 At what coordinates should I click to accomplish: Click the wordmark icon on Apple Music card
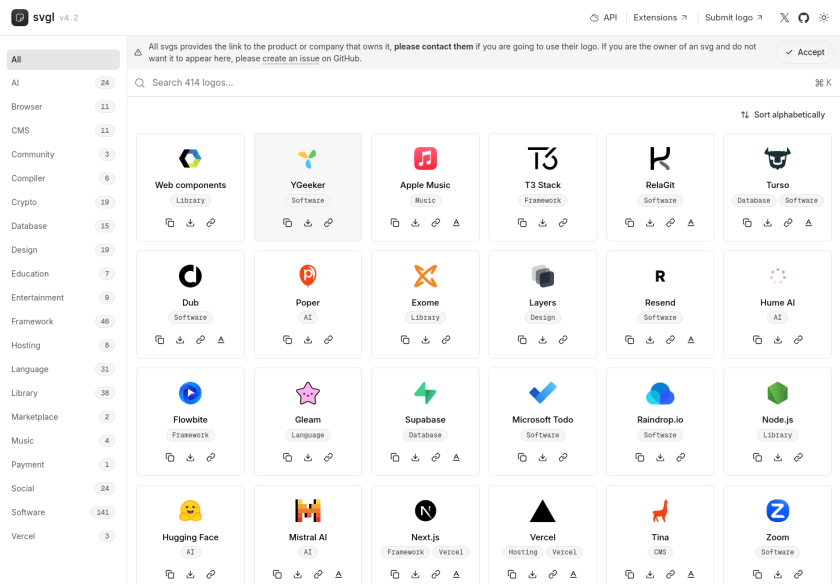pyautogui.click(x=456, y=223)
